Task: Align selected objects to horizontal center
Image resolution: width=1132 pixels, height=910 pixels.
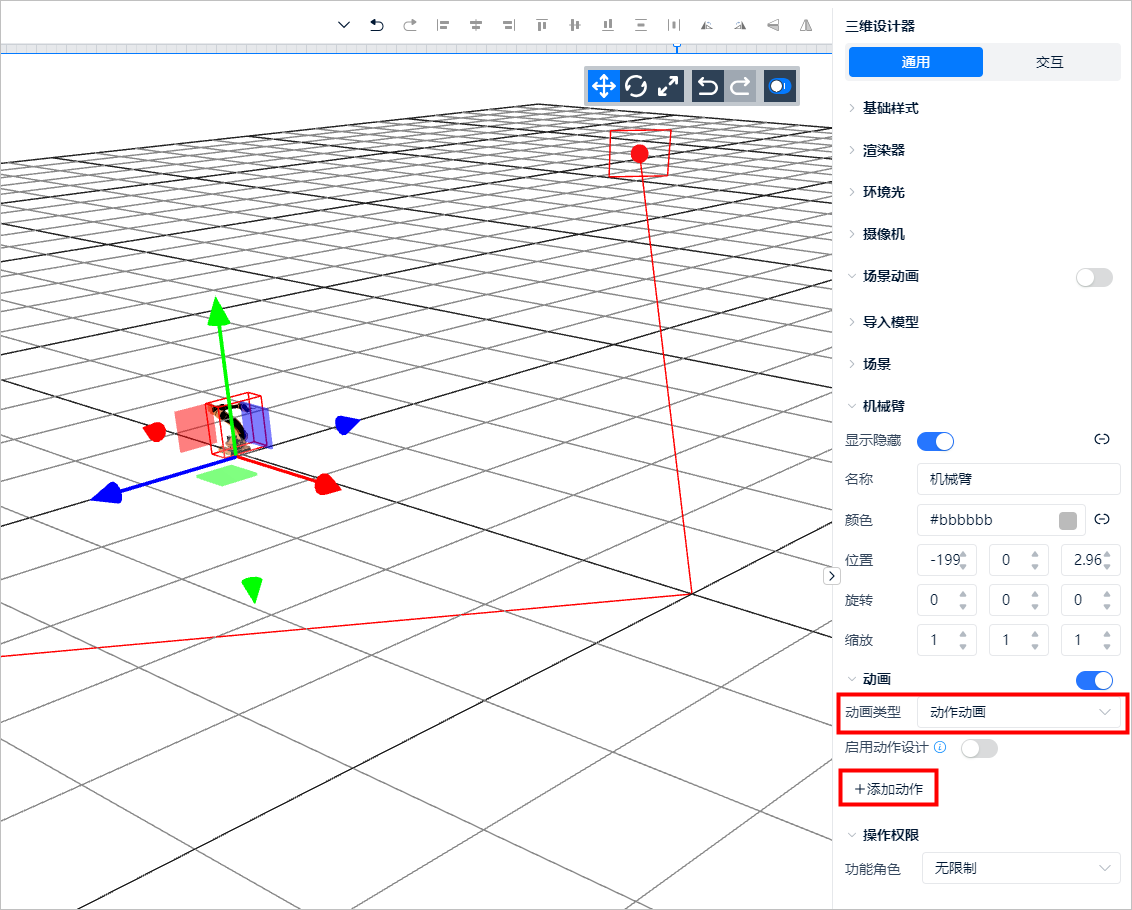Action: [x=476, y=25]
